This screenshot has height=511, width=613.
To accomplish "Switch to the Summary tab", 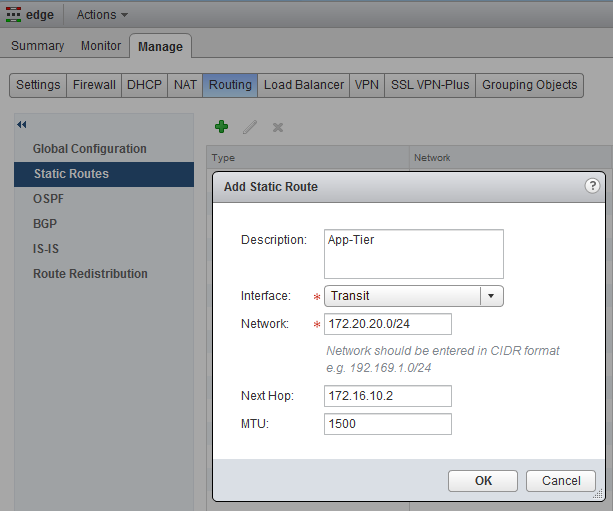I will point(37,46).
